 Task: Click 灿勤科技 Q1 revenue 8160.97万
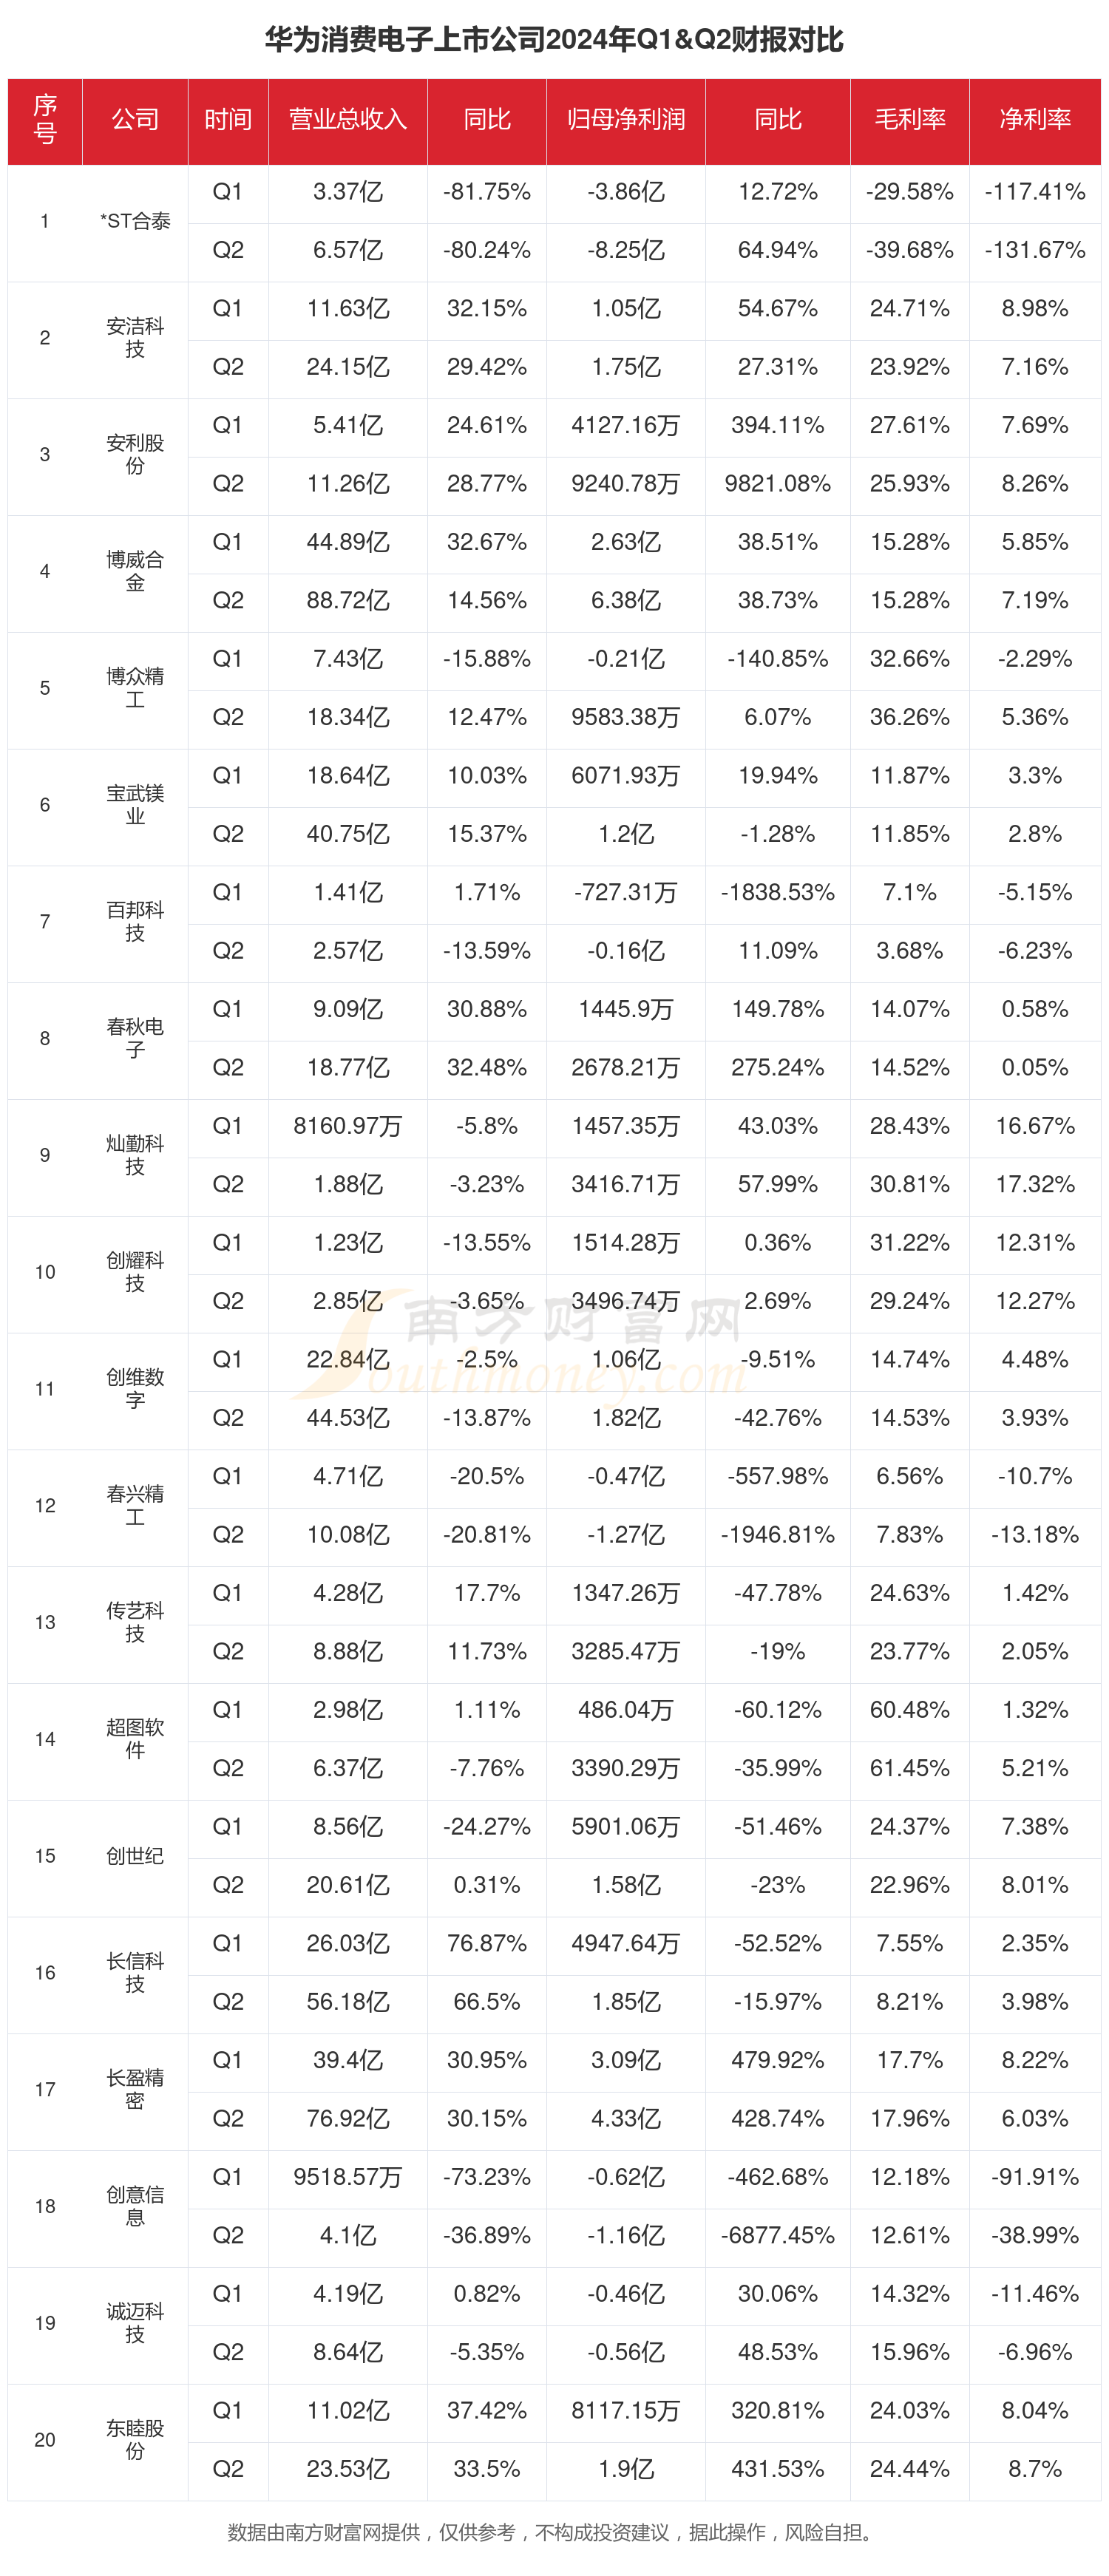[x=348, y=1126]
